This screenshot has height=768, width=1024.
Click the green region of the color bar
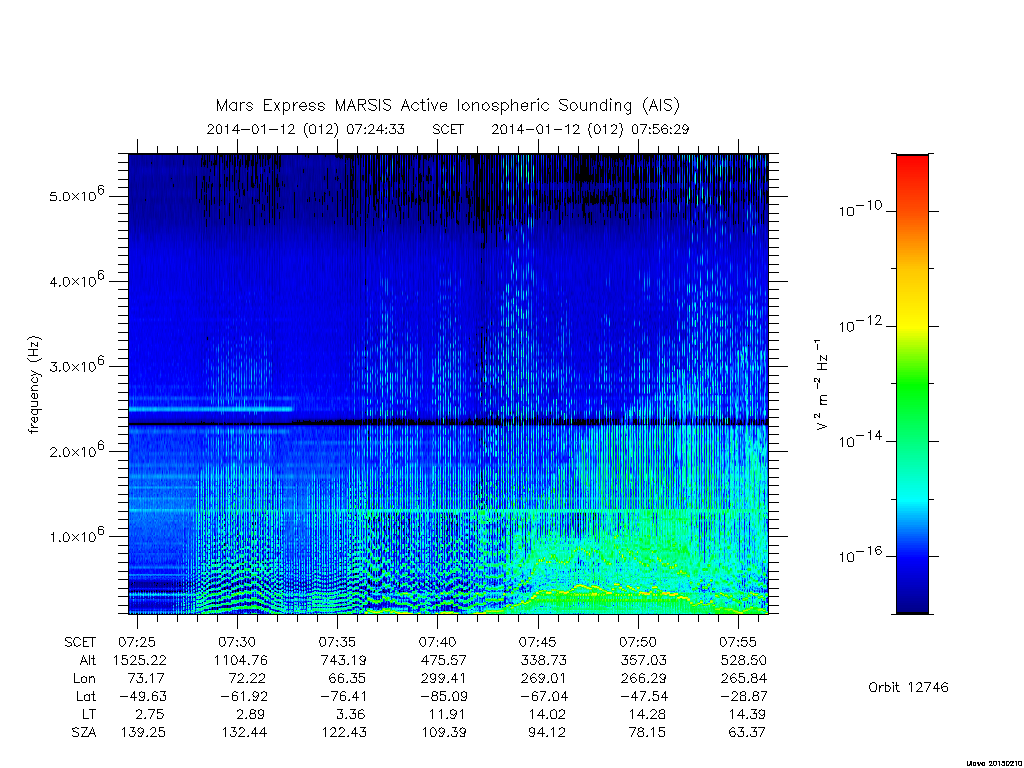pyautogui.click(x=912, y=385)
